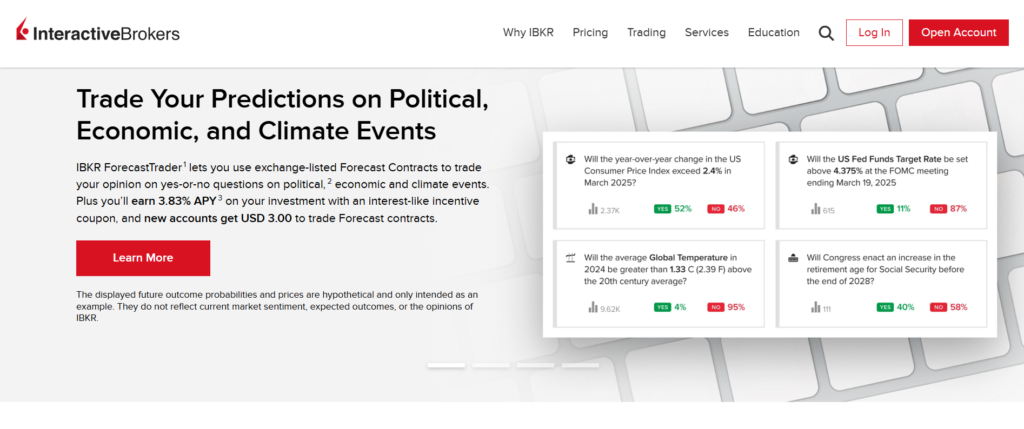Click footnote 1 next to ForecastTrader
The height and width of the screenshot is (429, 1024).
[x=185, y=164]
